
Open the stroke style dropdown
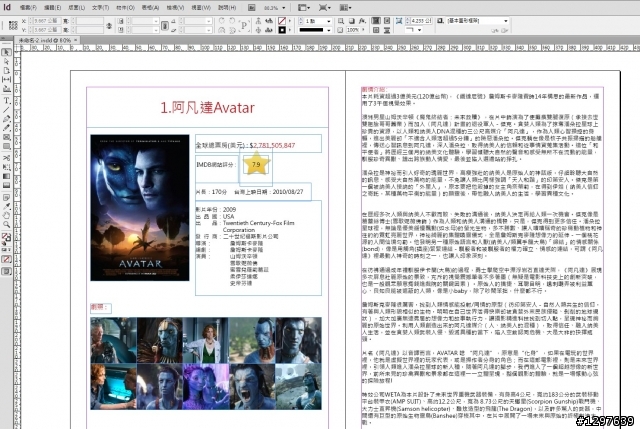coord(328,30)
